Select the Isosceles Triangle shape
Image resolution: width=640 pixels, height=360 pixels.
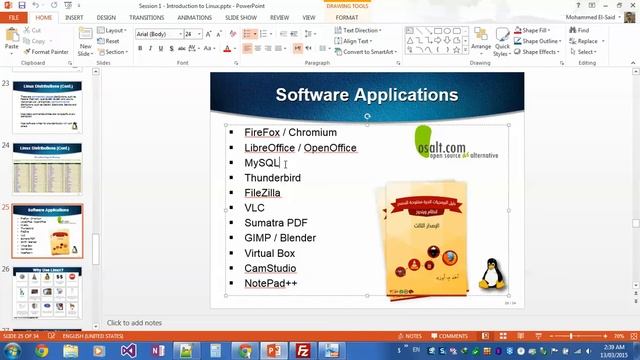click(x=410, y=40)
